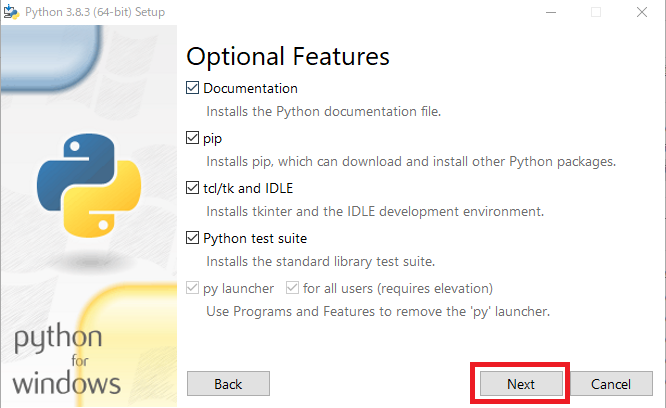The width and height of the screenshot is (666, 408).
Task: Click the greyed py launcher checkbox
Action: 193,288
